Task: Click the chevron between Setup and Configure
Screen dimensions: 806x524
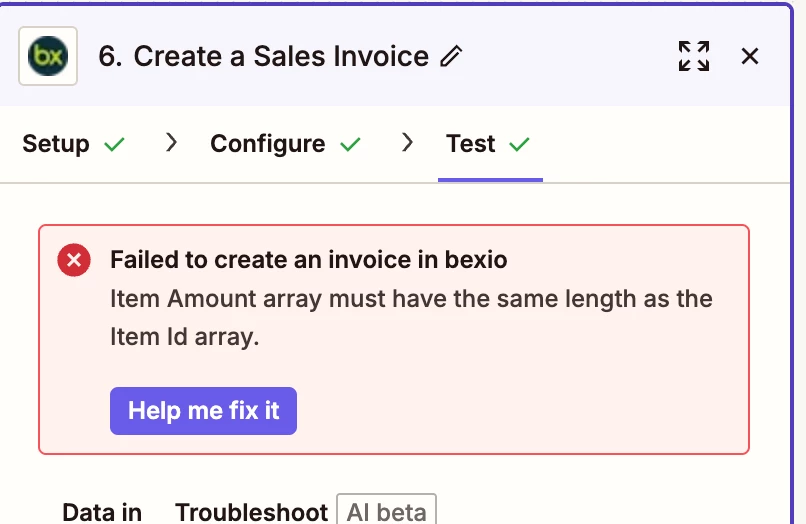Action: pyautogui.click(x=172, y=142)
